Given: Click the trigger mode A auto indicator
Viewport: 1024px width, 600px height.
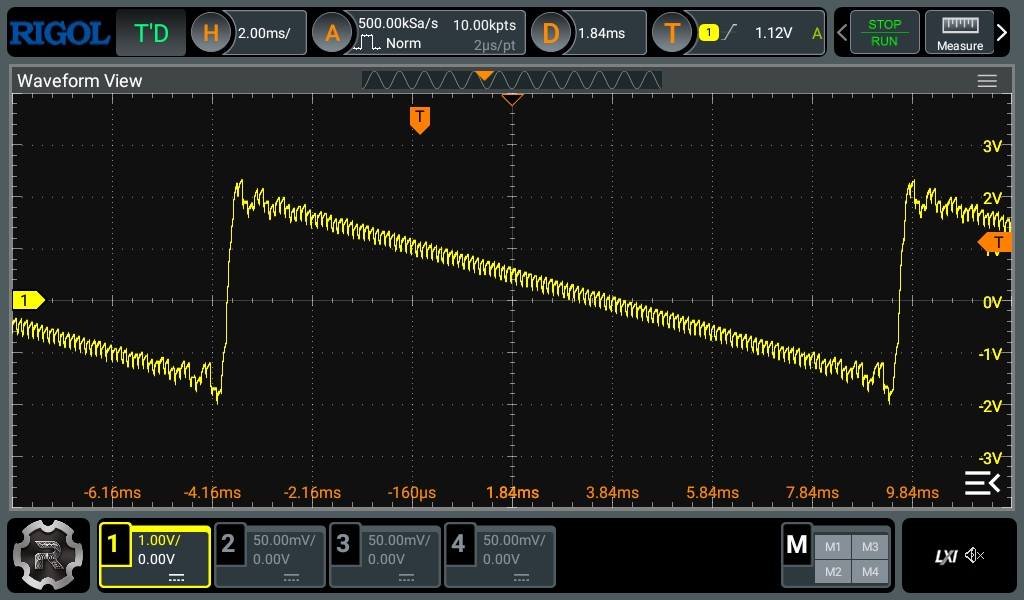Looking at the screenshot, I should pyautogui.click(x=816, y=33).
